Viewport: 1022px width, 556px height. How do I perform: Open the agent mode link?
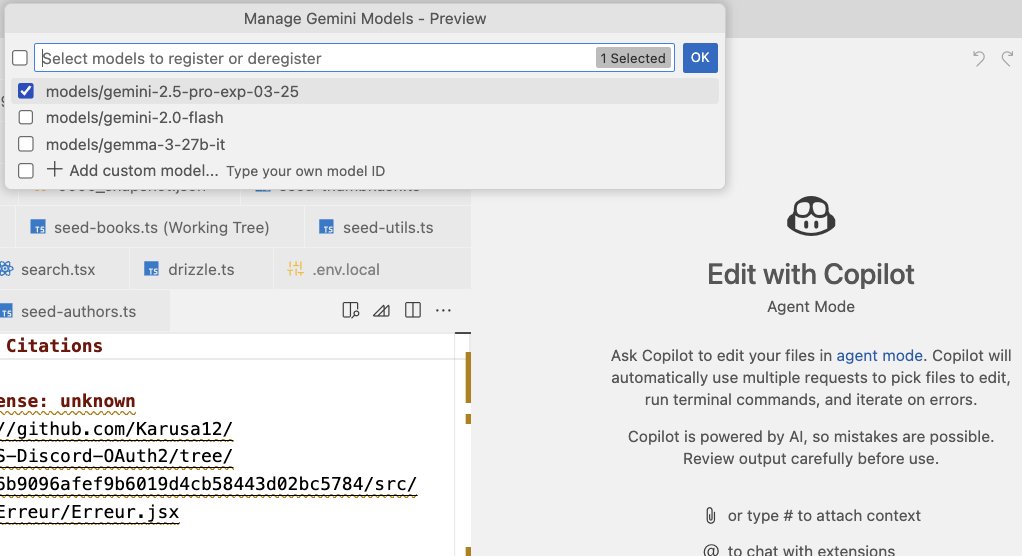(x=879, y=356)
